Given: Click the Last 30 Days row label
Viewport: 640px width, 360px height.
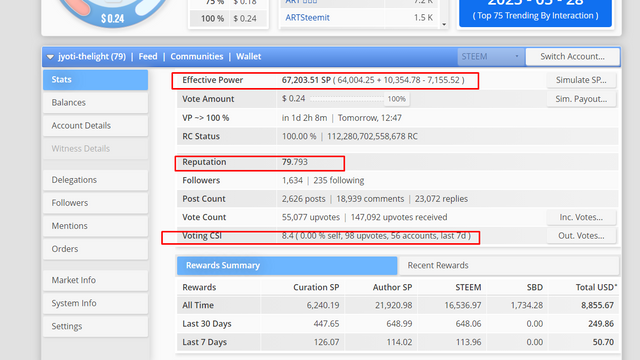Looking at the screenshot, I should 207,324.
